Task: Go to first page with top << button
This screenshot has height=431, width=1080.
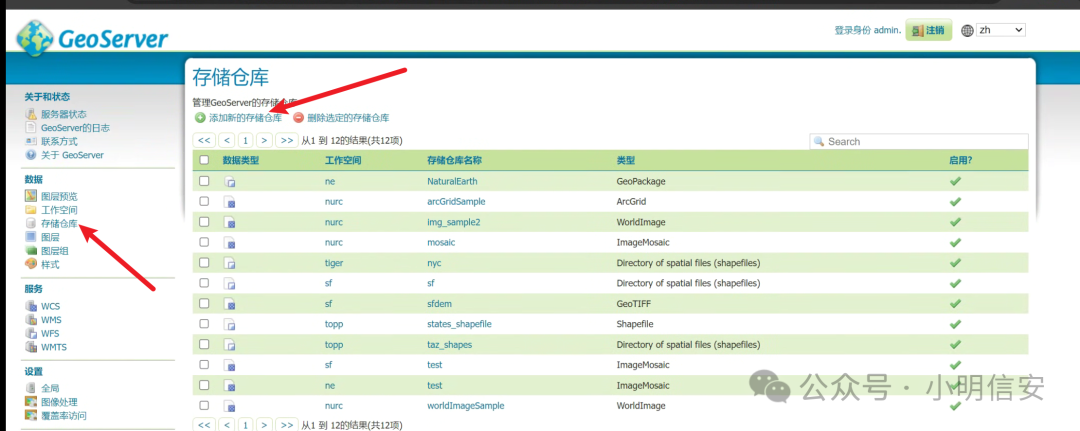Action: 204,140
